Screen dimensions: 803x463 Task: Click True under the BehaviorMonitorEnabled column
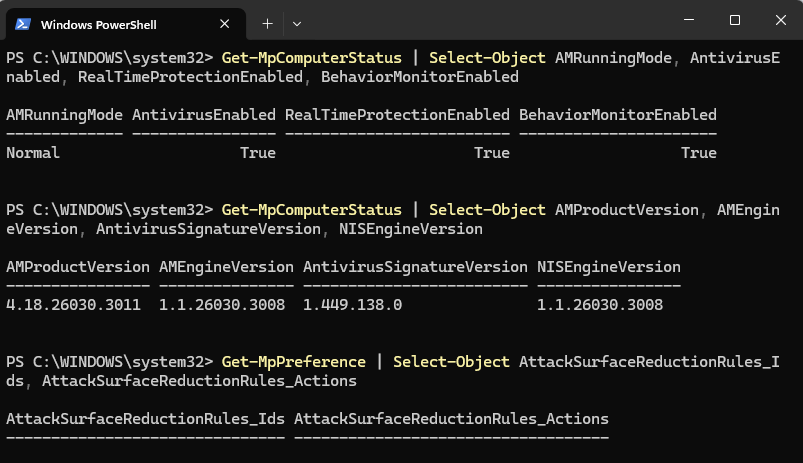point(698,153)
